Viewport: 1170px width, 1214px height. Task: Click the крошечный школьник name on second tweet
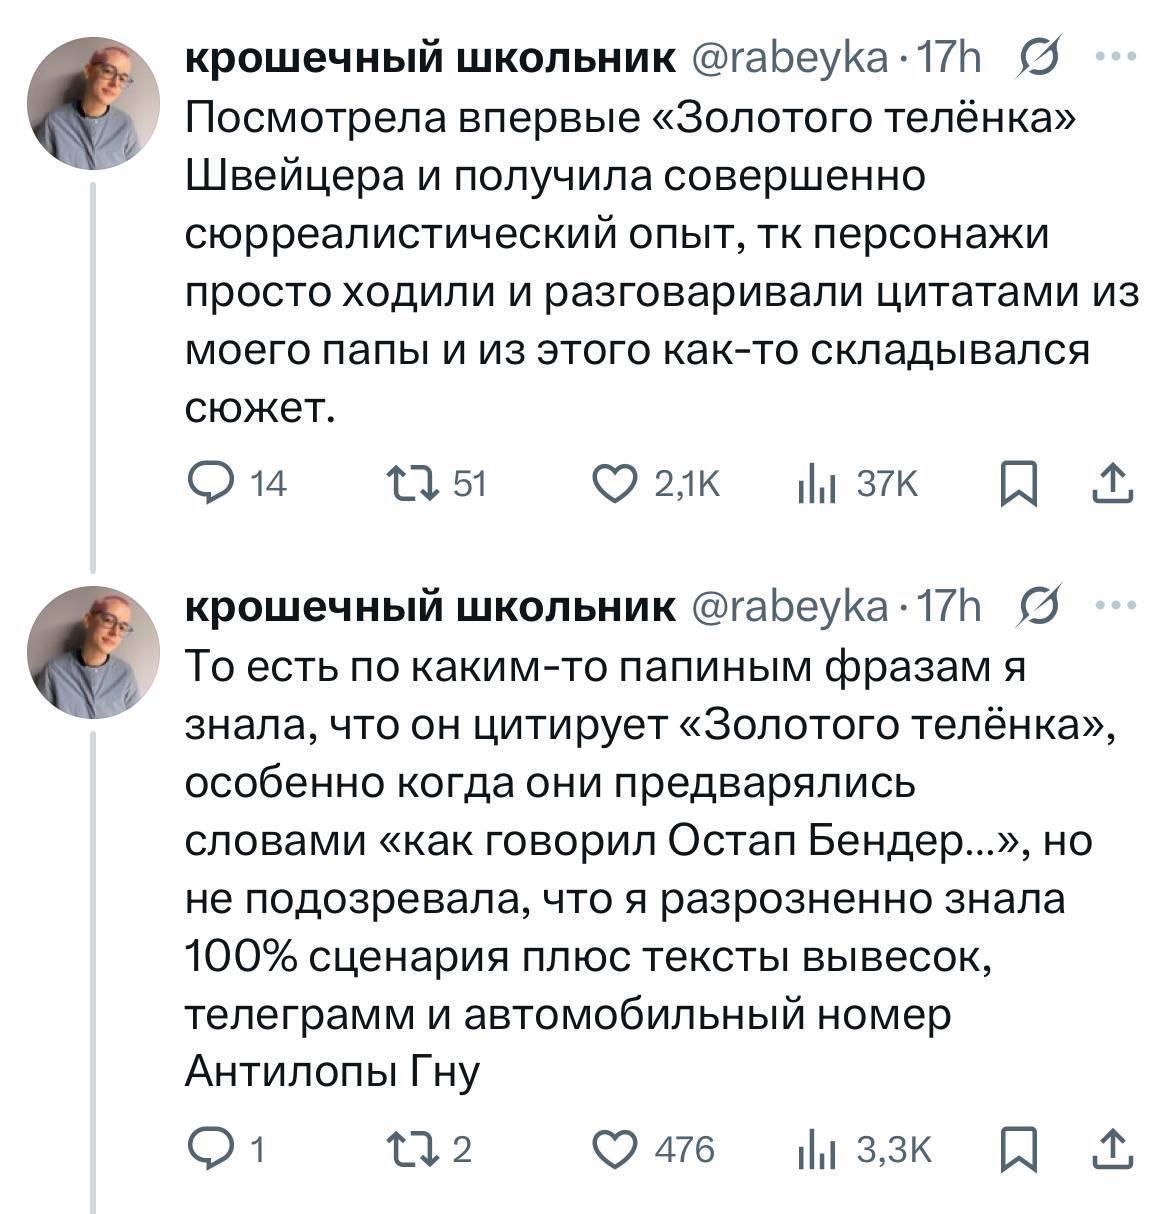click(x=430, y=606)
